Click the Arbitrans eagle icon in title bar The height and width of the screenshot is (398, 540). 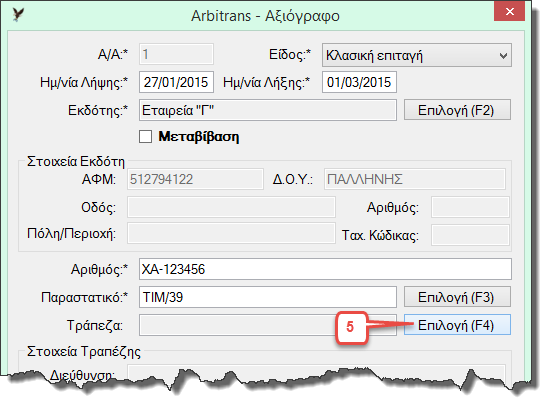17,14
